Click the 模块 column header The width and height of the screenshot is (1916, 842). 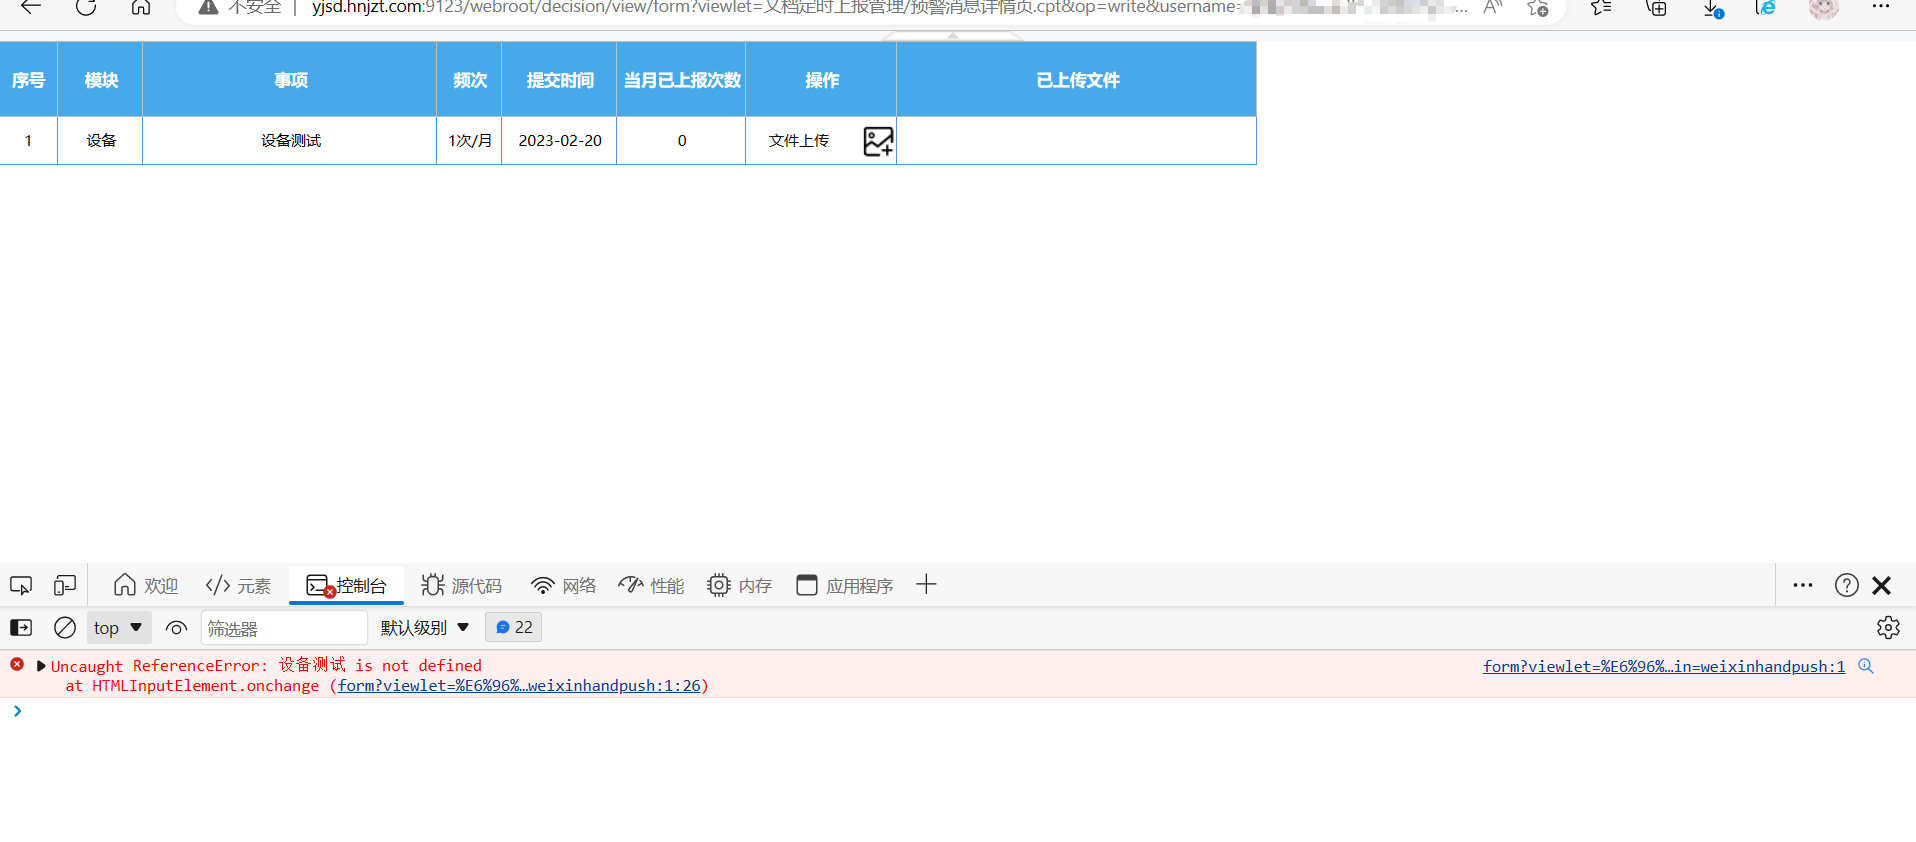(x=101, y=80)
